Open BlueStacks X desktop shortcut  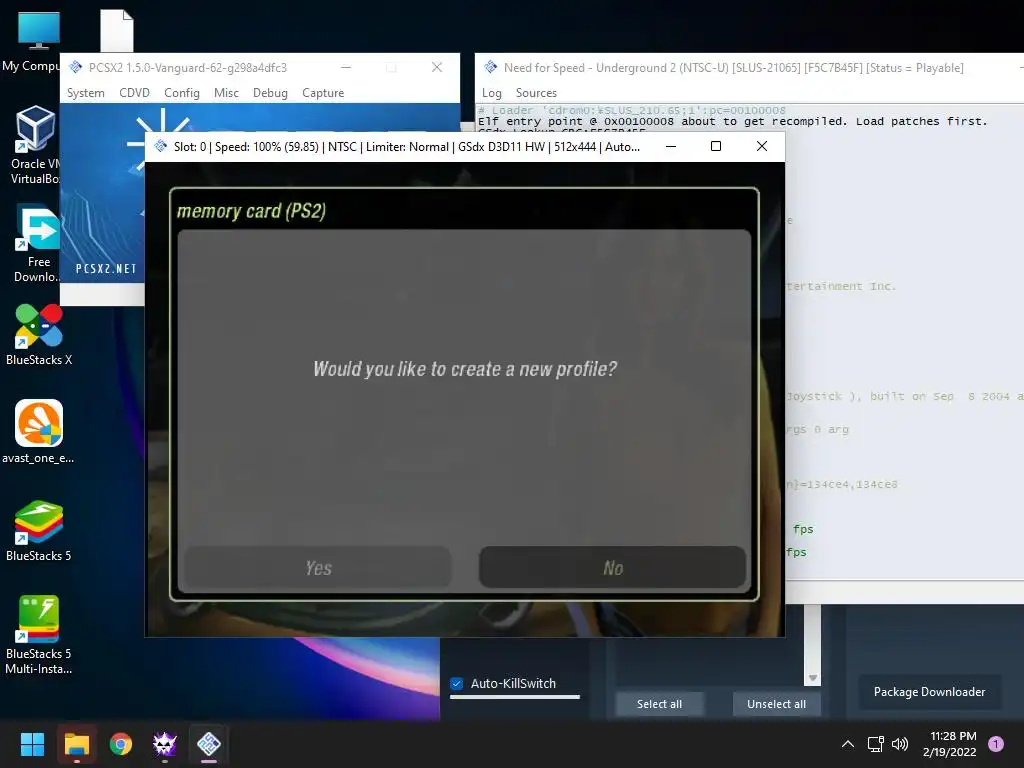pos(39,334)
